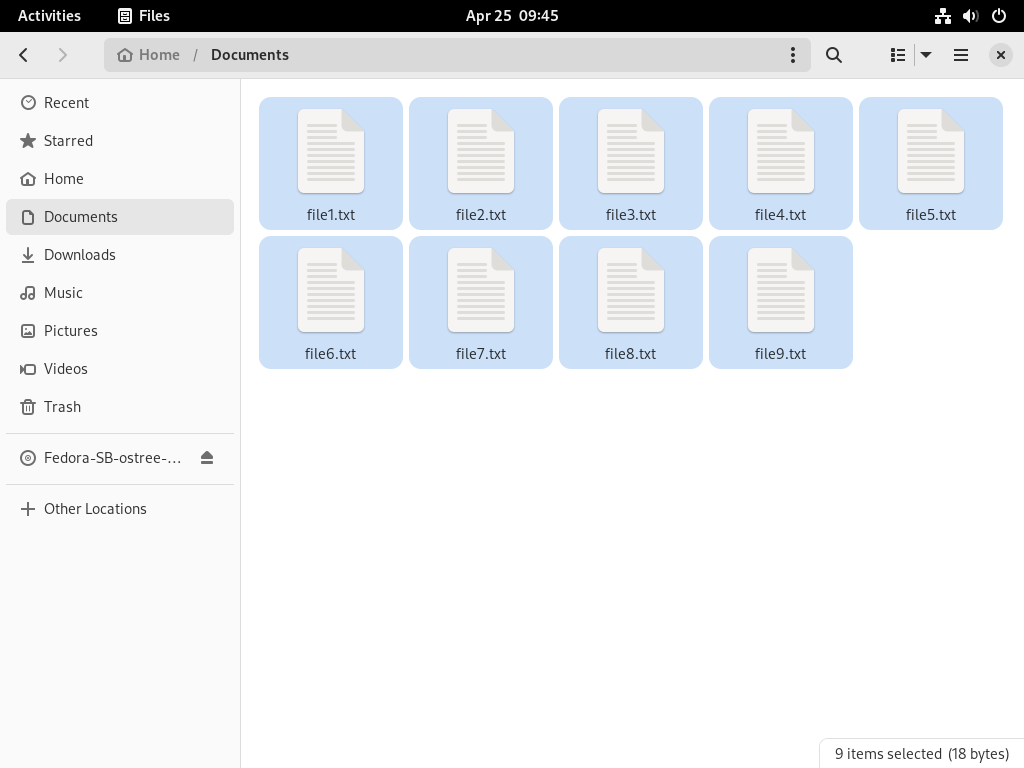Image resolution: width=1024 pixels, height=768 pixels.
Task: Open Music in the sidebar
Action: point(120,293)
